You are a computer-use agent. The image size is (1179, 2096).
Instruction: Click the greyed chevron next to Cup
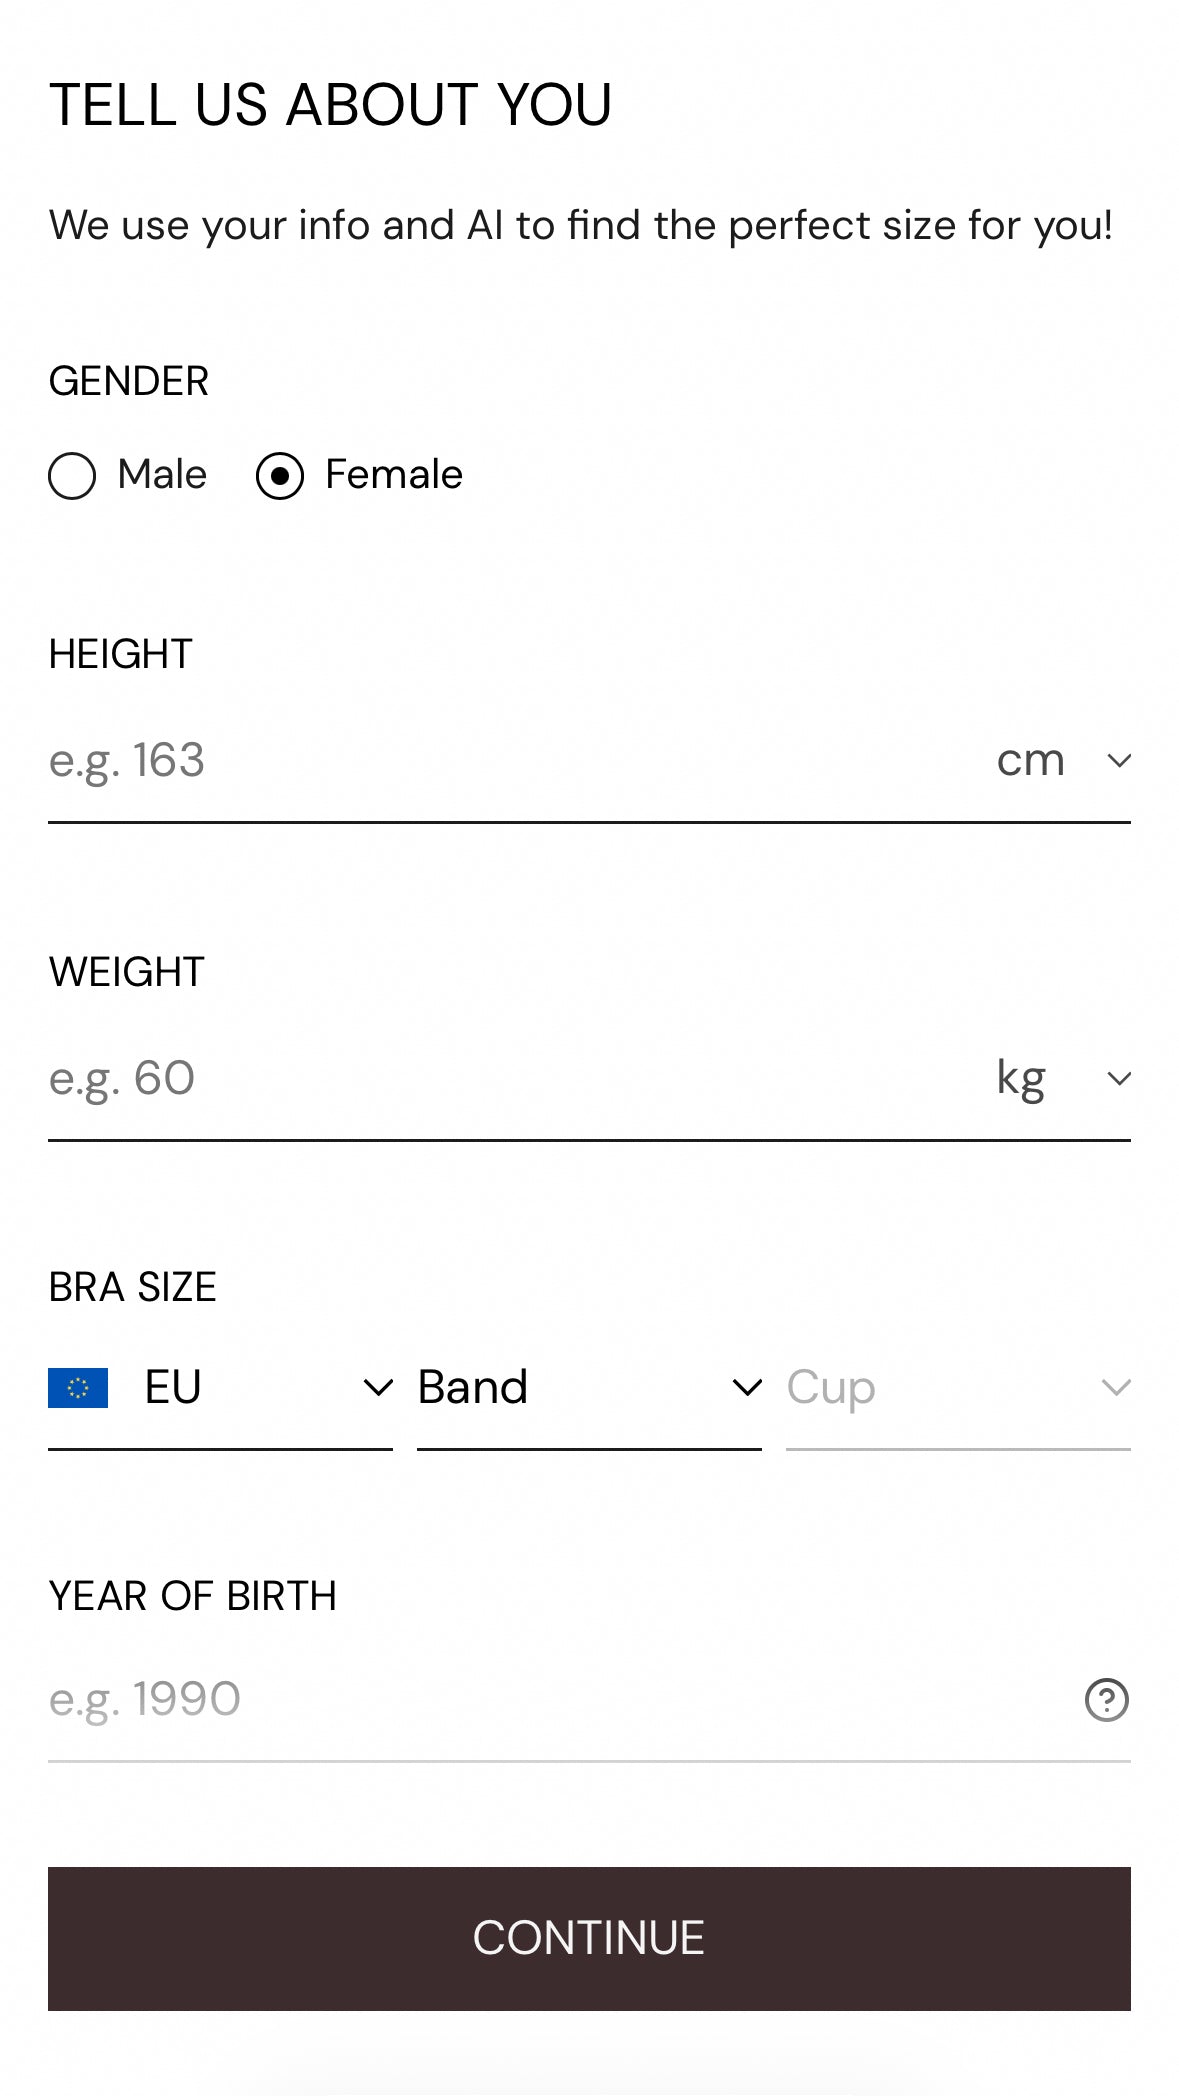(x=1115, y=1388)
